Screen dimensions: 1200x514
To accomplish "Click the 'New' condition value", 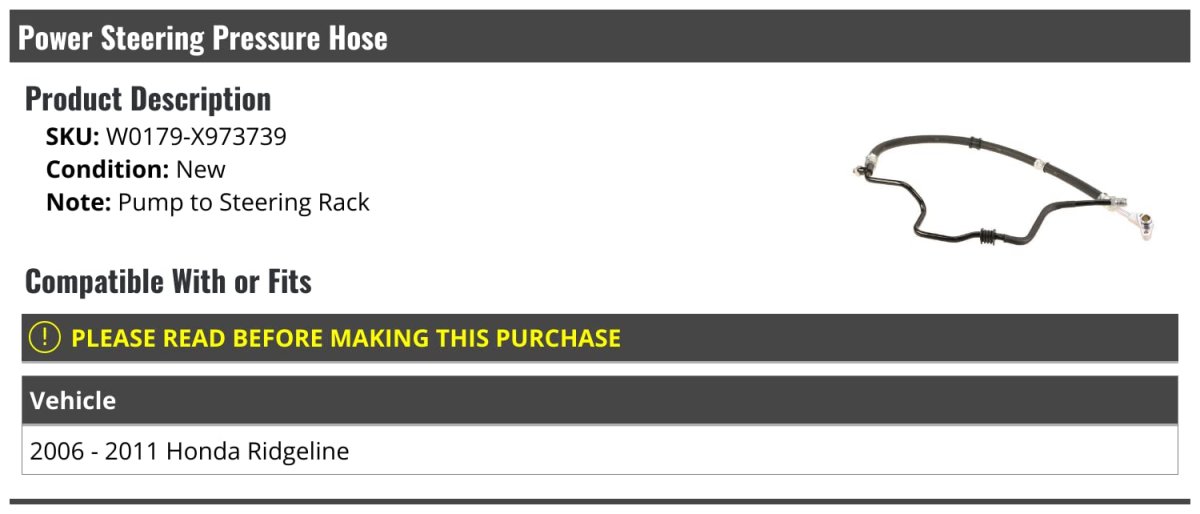I will coord(201,170).
